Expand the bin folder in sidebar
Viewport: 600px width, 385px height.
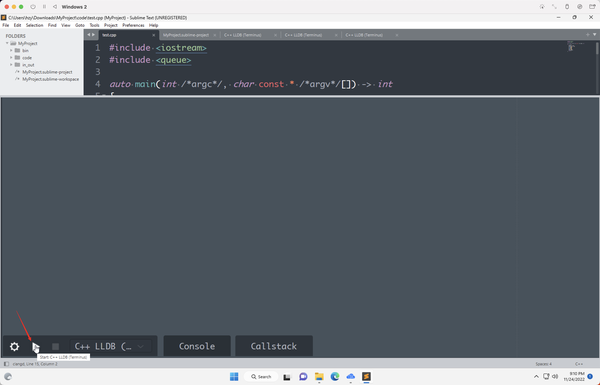tap(11, 51)
